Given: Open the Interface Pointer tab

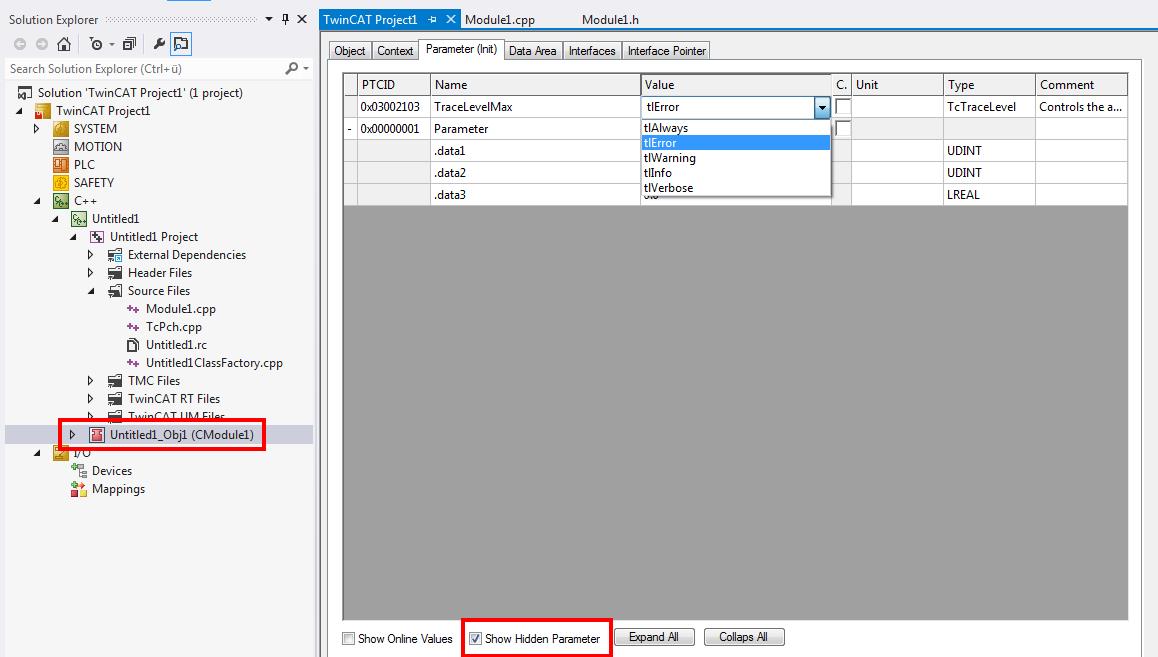Looking at the screenshot, I should (x=667, y=51).
